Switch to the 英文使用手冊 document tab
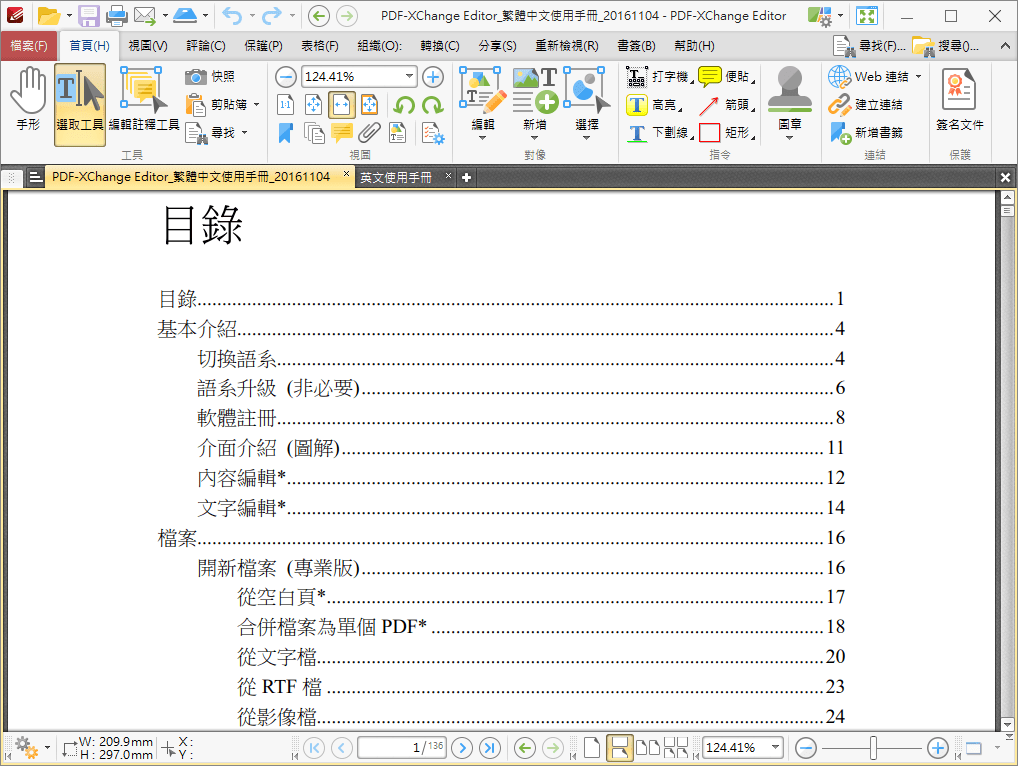 pyautogui.click(x=400, y=176)
